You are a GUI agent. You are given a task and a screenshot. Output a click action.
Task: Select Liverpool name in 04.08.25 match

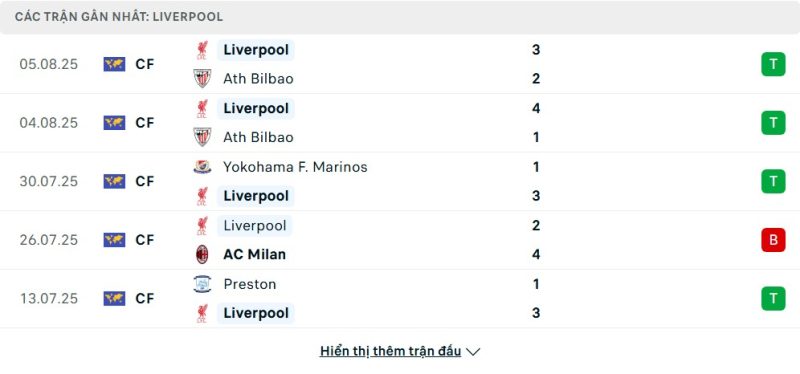(x=256, y=108)
